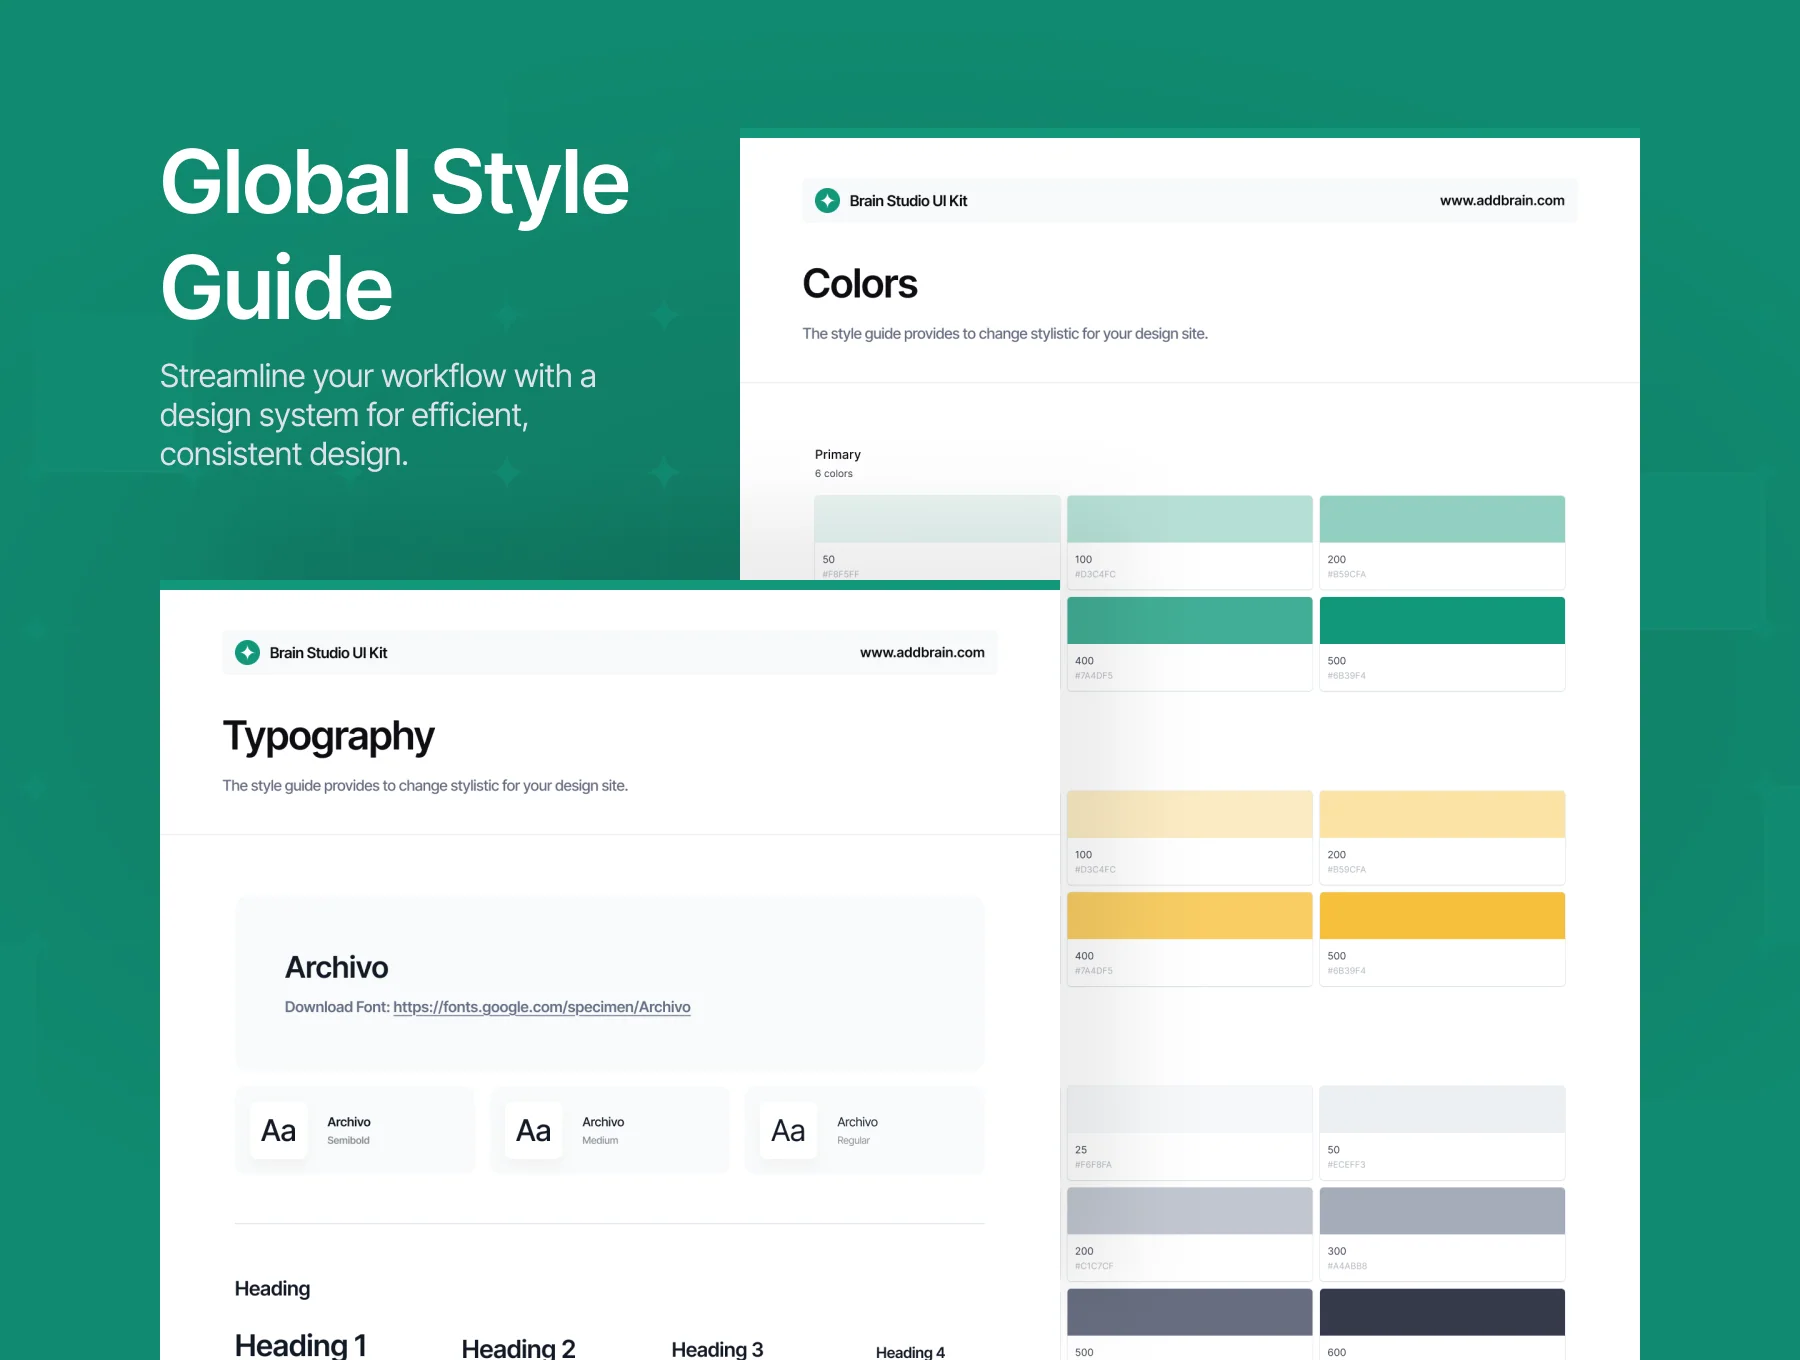The image size is (1800, 1360).
Task: Click 'Brain Studio UI Kit' text on Typography page
Action: [328, 653]
